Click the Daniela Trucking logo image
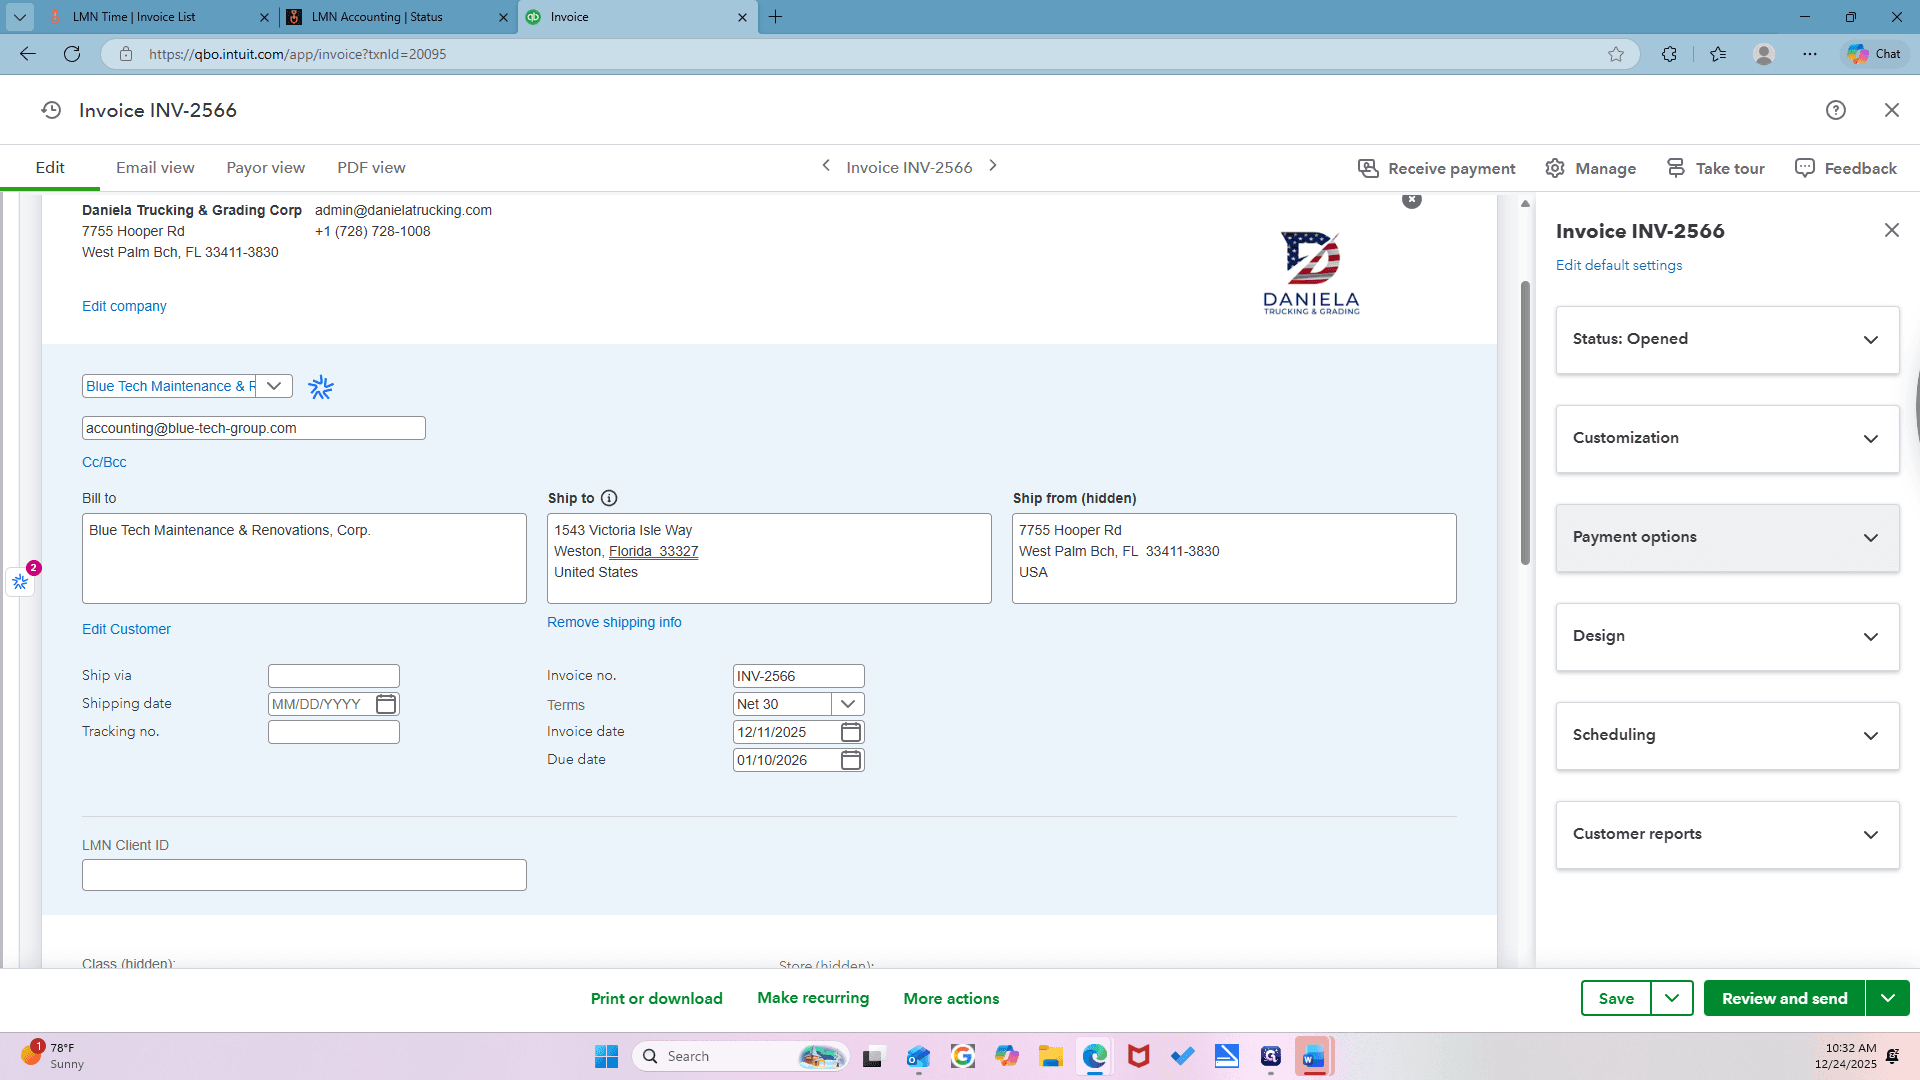 (1311, 273)
